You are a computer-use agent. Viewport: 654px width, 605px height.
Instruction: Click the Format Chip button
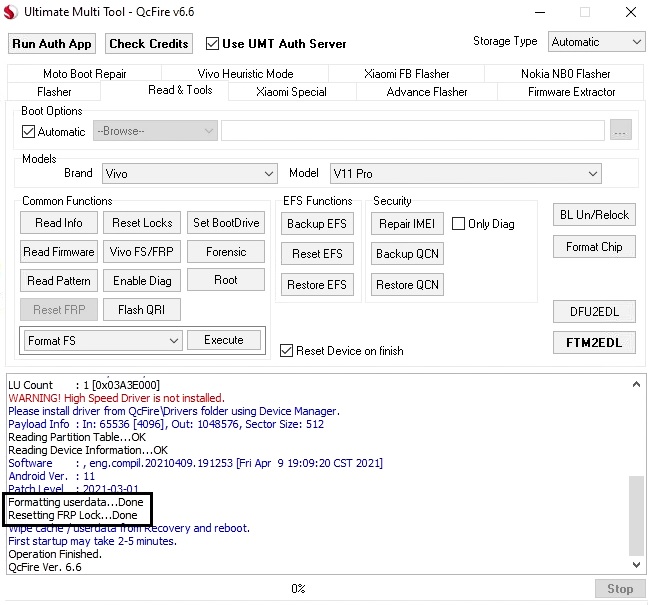(x=594, y=247)
